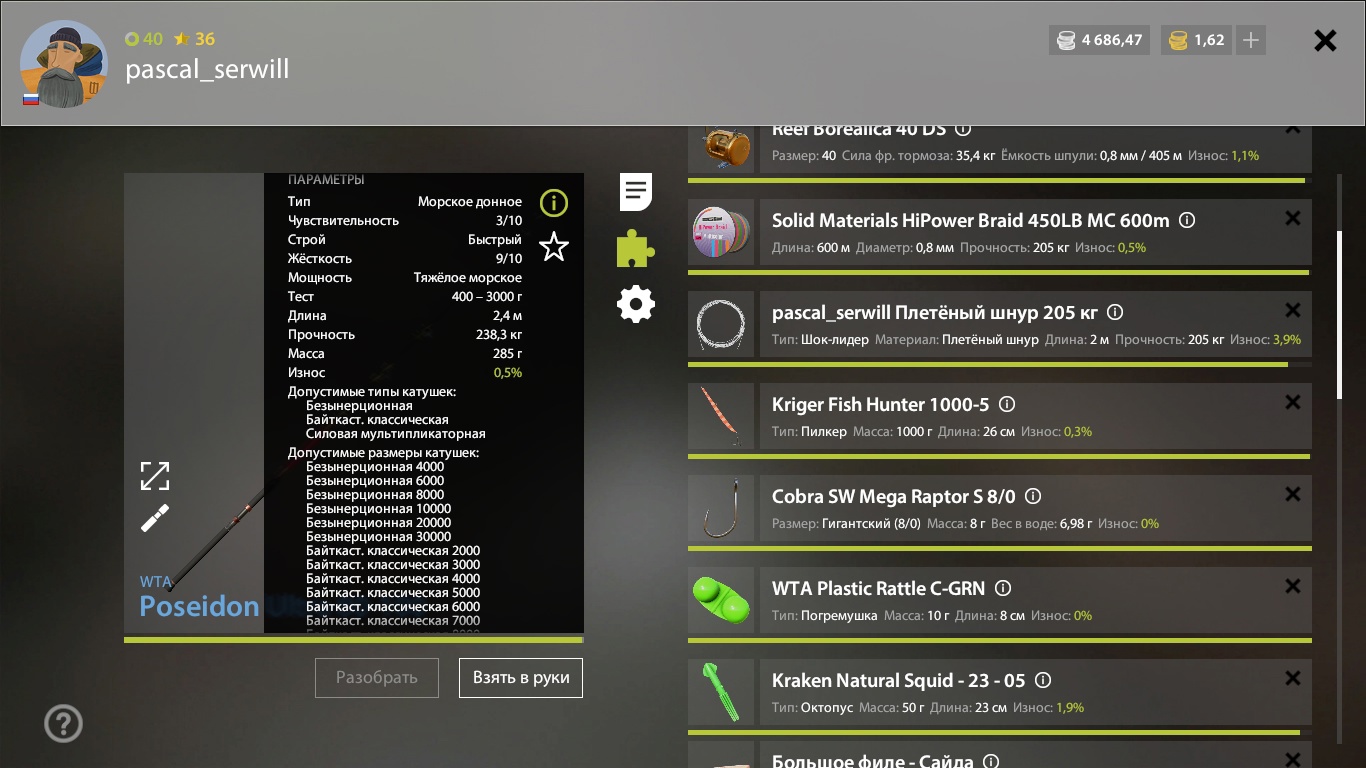Click the Разобрать button
Screen dimensions: 1366x768
point(377,677)
